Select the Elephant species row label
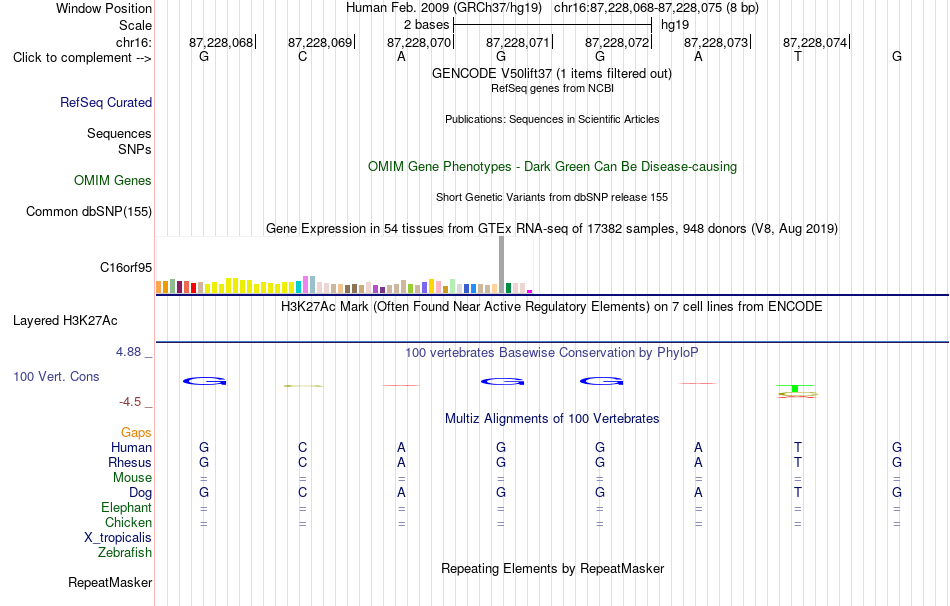This screenshot has height=606, width=950. (x=127, y=507)
